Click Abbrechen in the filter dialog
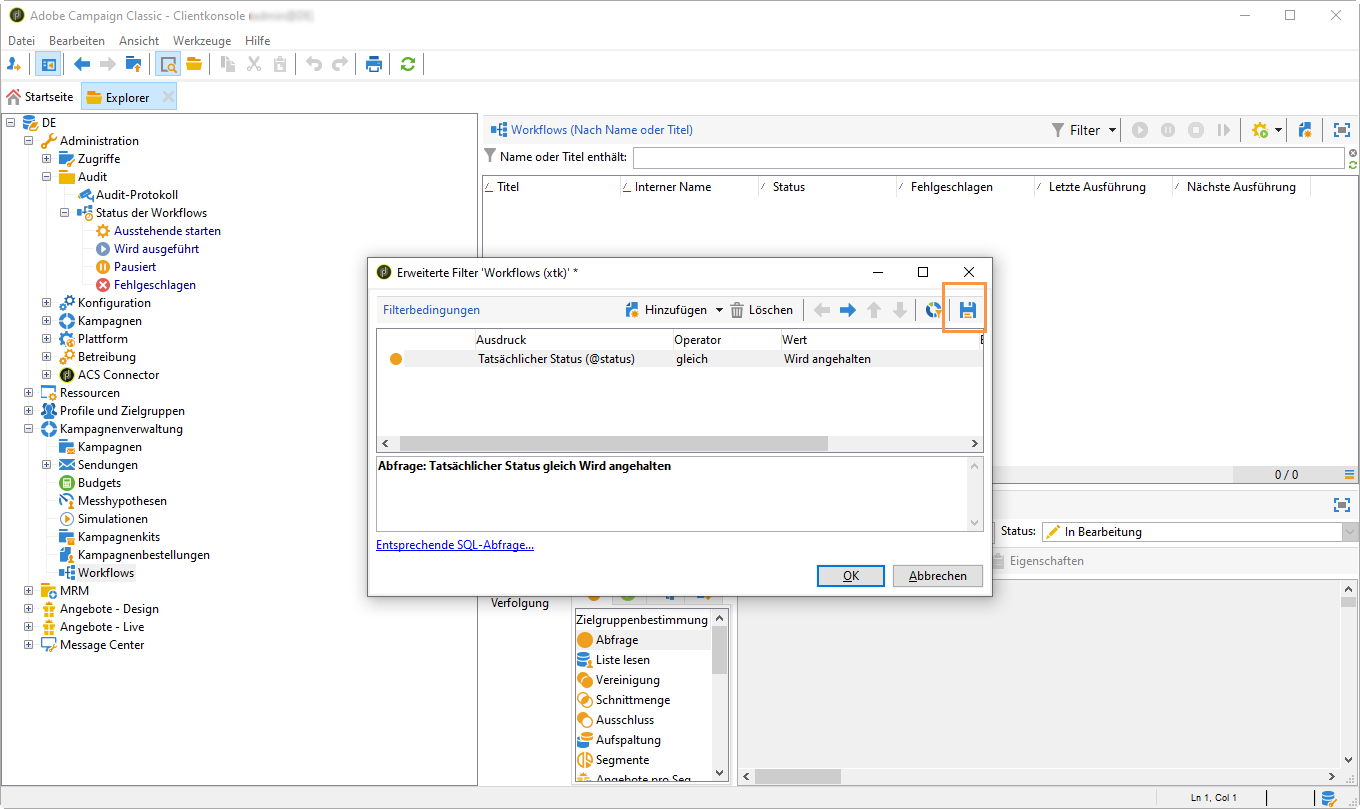Screen dimensions: 1360x809 click(938, 576)
